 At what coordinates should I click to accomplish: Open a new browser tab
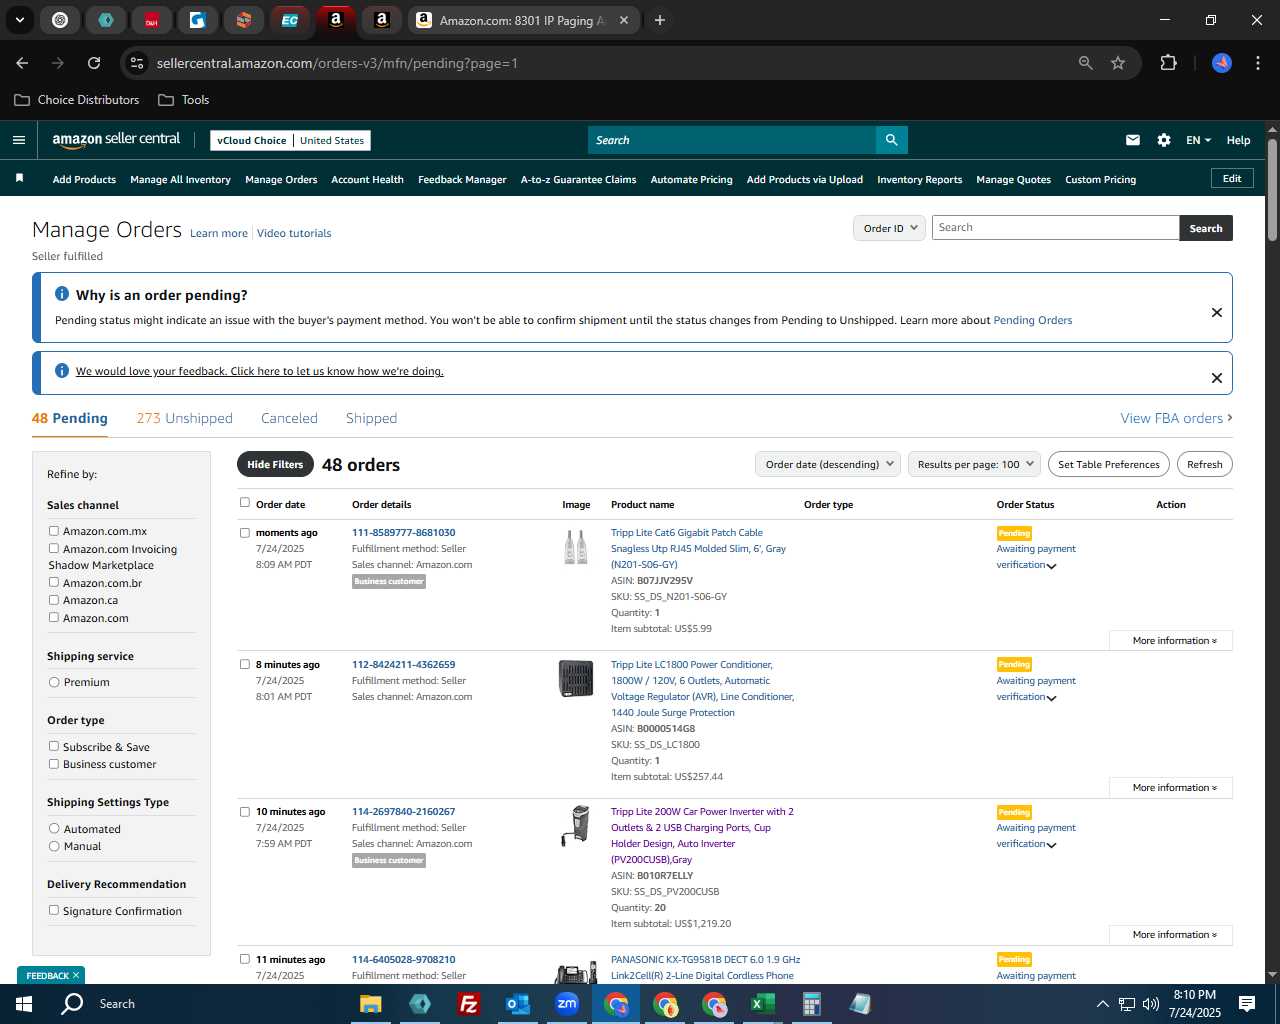[660, 20]
